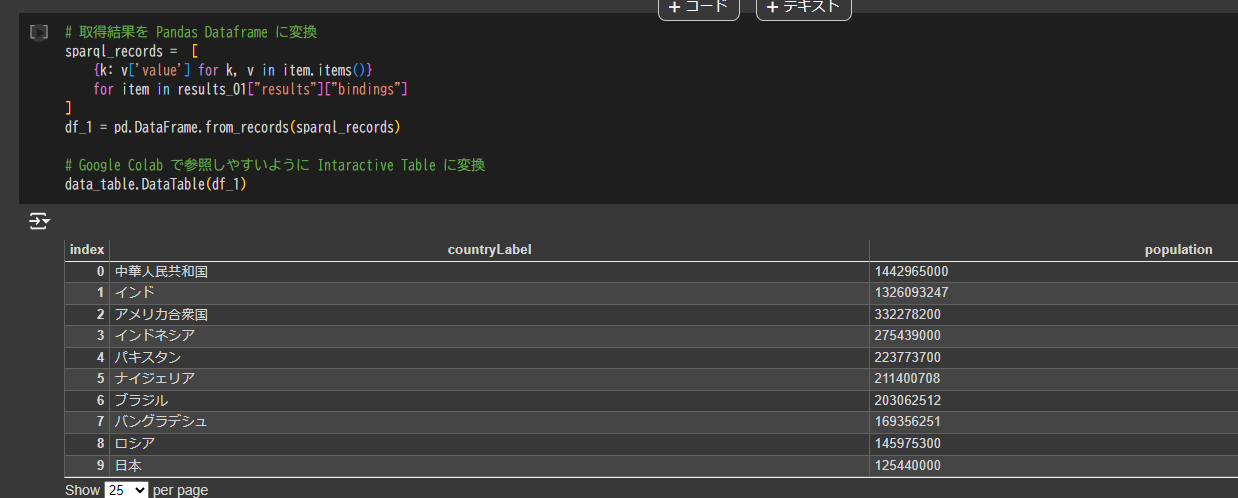The image size is (1238, 498).
Task: Add a code cell with the コード button
Action: [x=699, y=6]
